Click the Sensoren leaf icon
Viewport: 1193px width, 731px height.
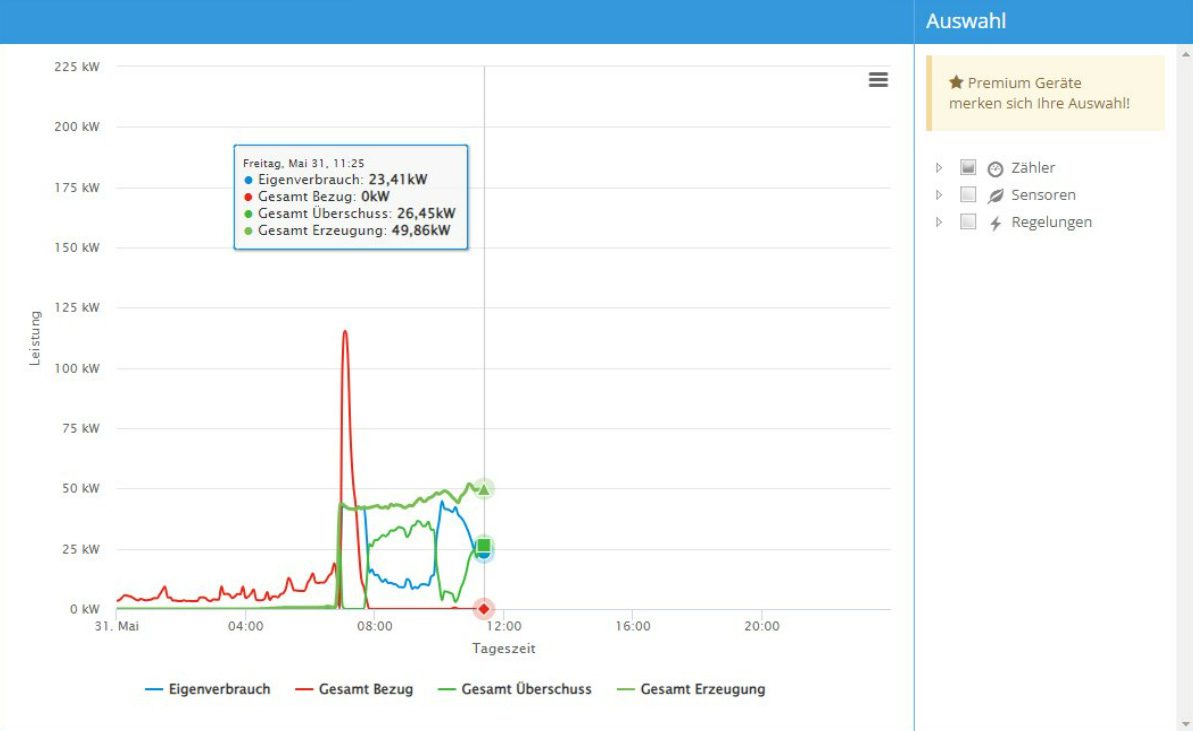tap(995, 196)
